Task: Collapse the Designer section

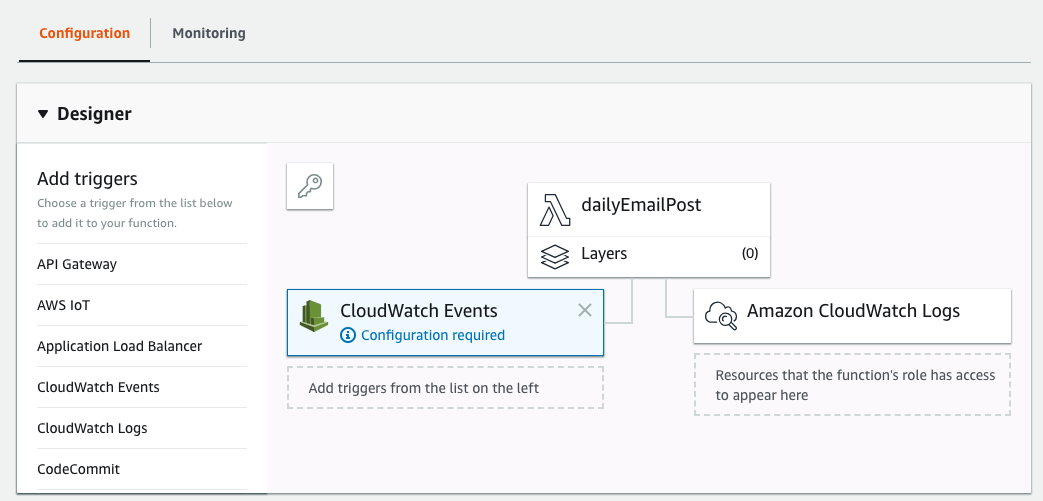Action: pyautogui.click(x=43, y=114)
